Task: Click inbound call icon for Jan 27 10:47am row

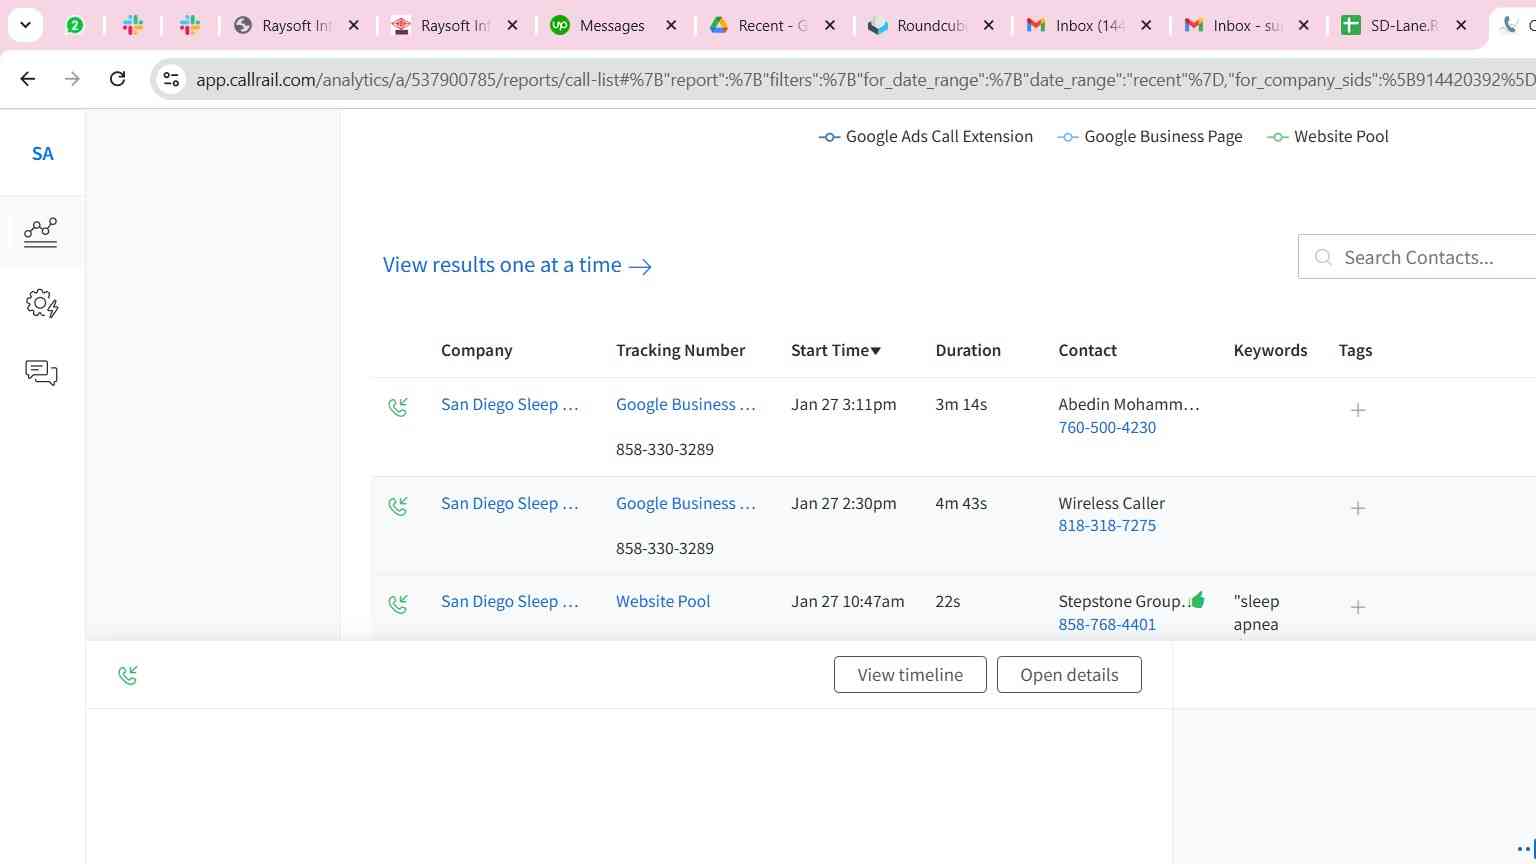Action: click(398, 604)
